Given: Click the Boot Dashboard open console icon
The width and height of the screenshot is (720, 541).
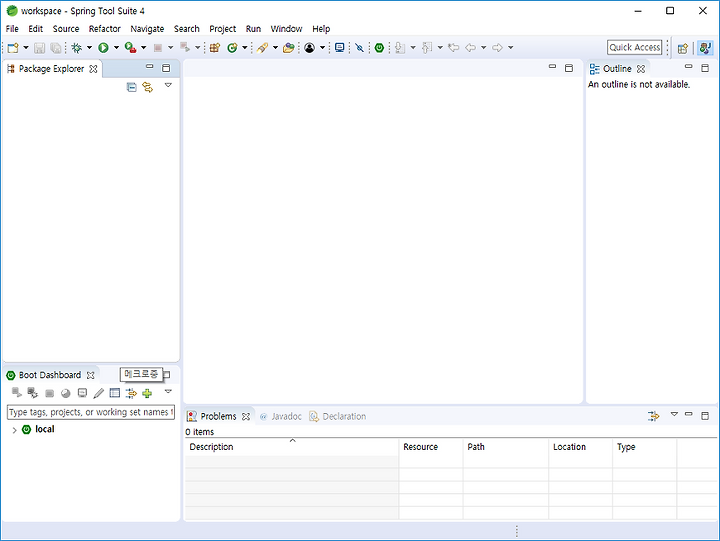Looking at the screenshot, I should (82, 393).
